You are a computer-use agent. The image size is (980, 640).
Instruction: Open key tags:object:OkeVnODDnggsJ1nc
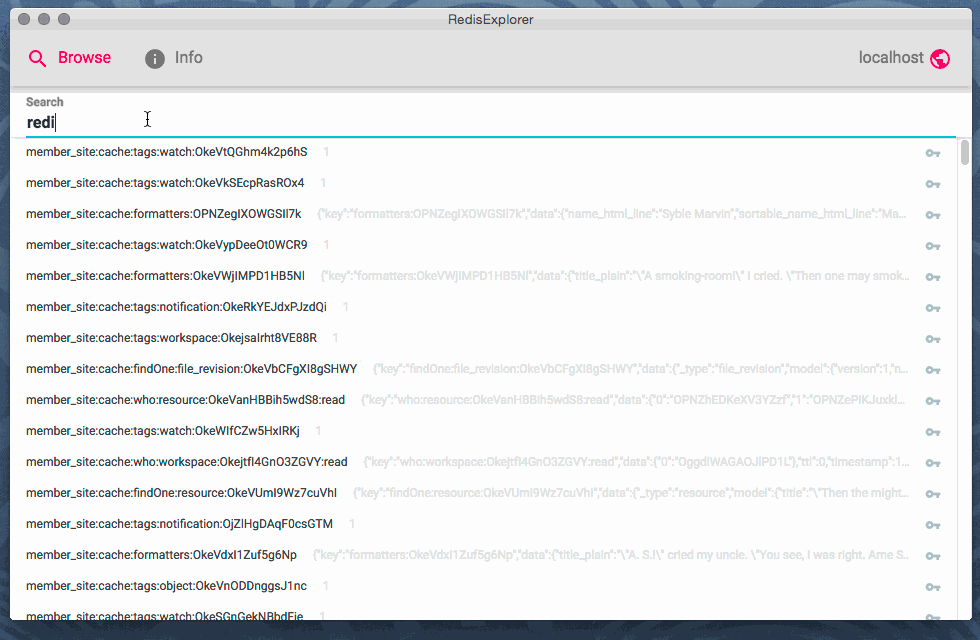click(x=166, y=586)
